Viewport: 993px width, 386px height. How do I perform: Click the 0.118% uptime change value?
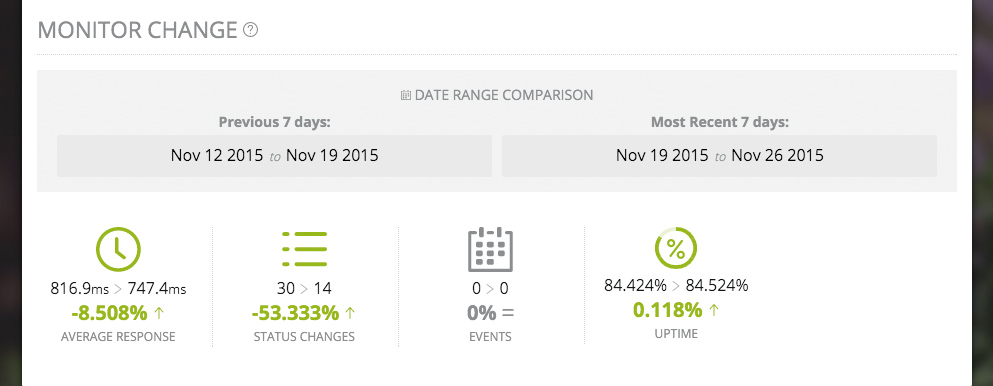[667, 310]
